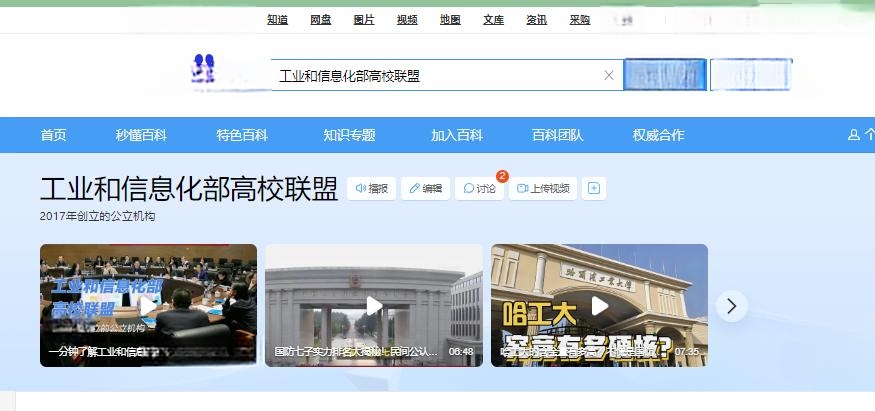Open the 网盘 link in the top bar
Image resolution: width=875 pixels, height=411 pixels.
coord(321,20)
